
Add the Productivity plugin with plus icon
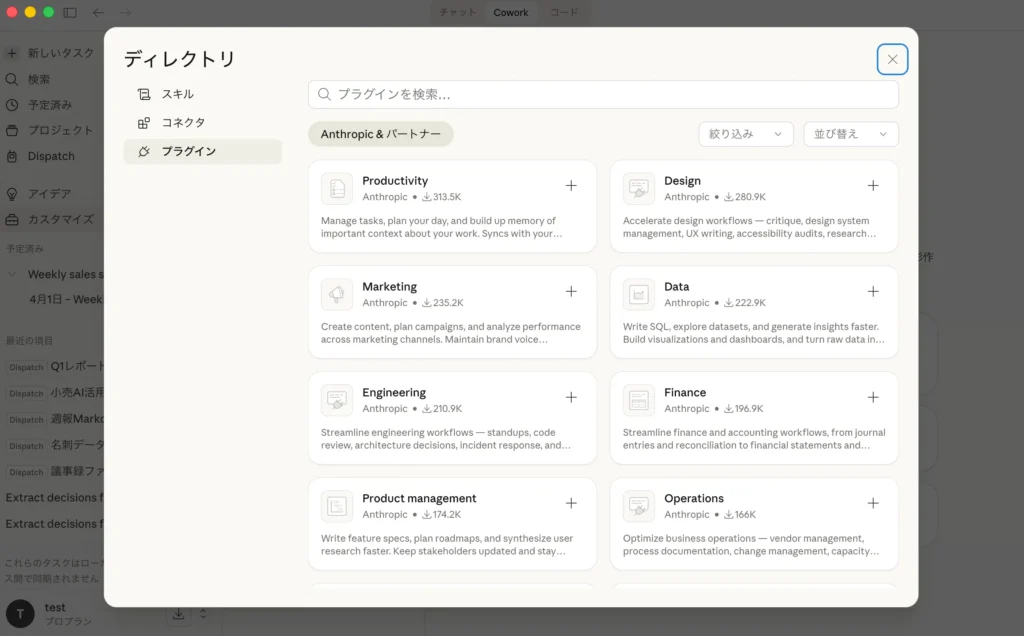[x=571, y=186]
